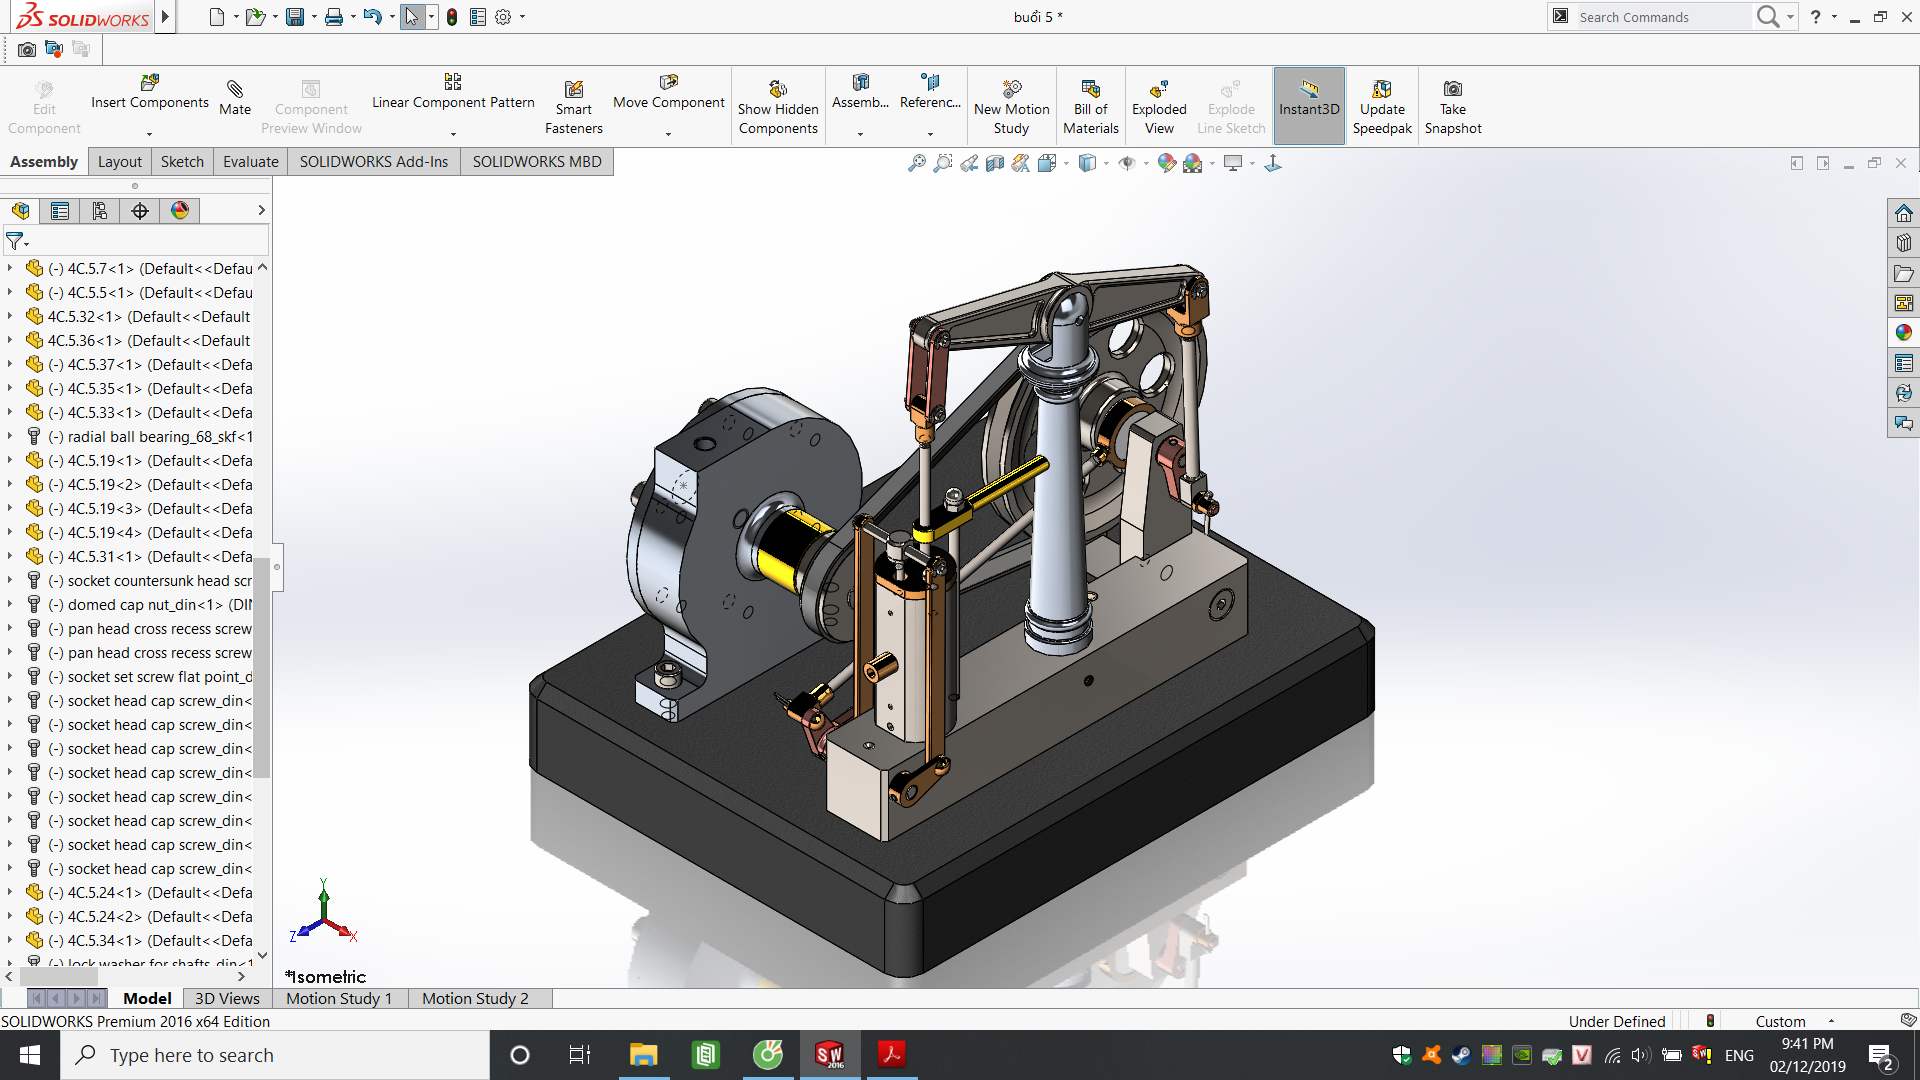The width and height of the screenshot is (1920, 1080).
Task: Click the Windows Start button
Action: (x=30, y=1055)
